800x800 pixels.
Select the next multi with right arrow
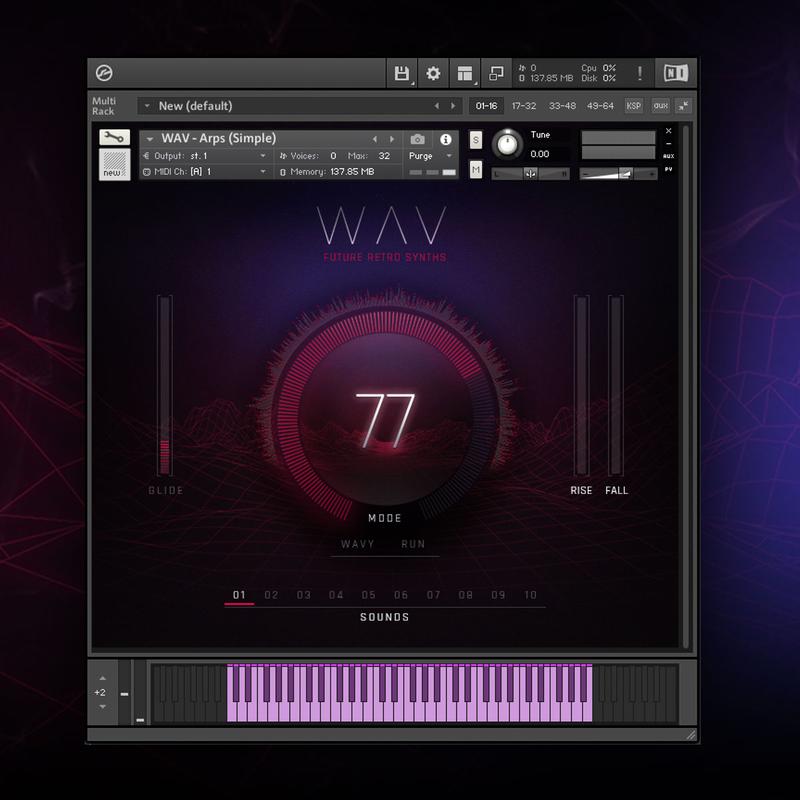453,106
